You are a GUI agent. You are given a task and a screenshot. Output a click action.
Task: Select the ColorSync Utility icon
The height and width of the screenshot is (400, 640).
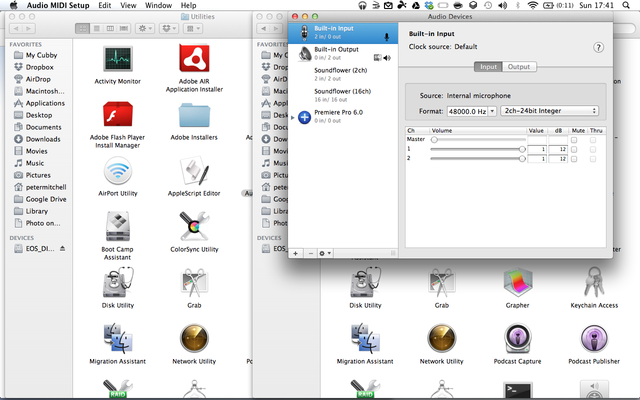tap(194, 227)
